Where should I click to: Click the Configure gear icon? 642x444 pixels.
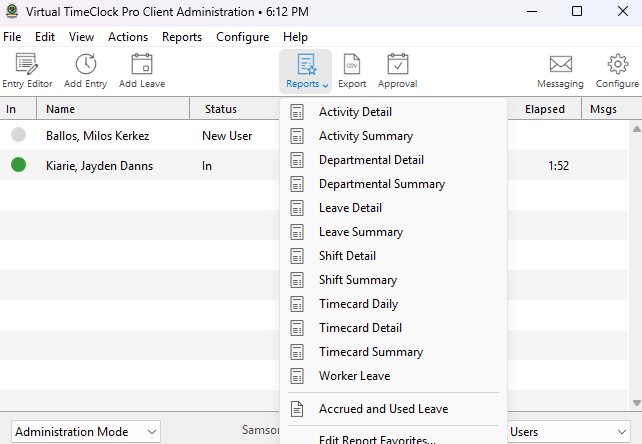point(617,64)
